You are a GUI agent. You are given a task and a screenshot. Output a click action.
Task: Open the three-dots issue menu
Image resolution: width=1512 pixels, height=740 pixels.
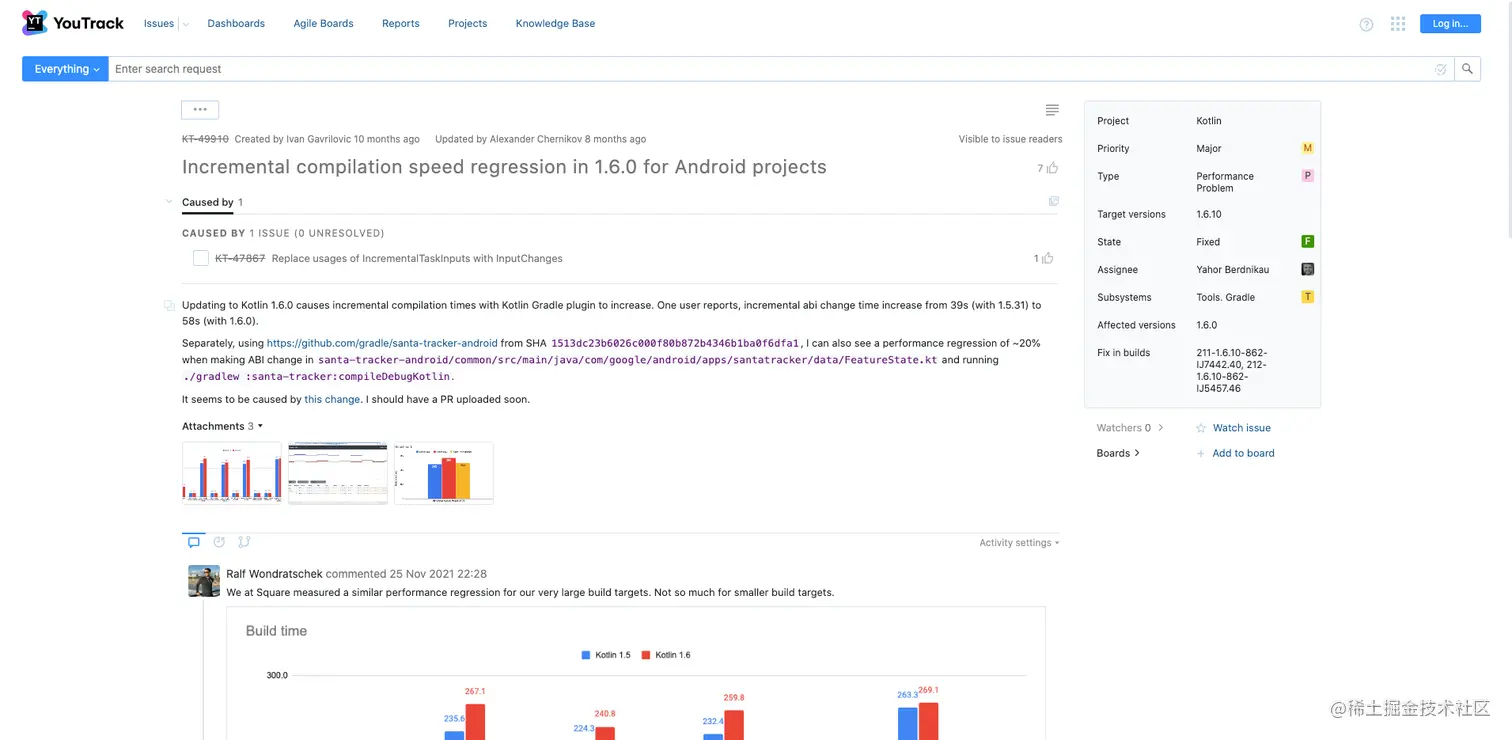[200, 110]
